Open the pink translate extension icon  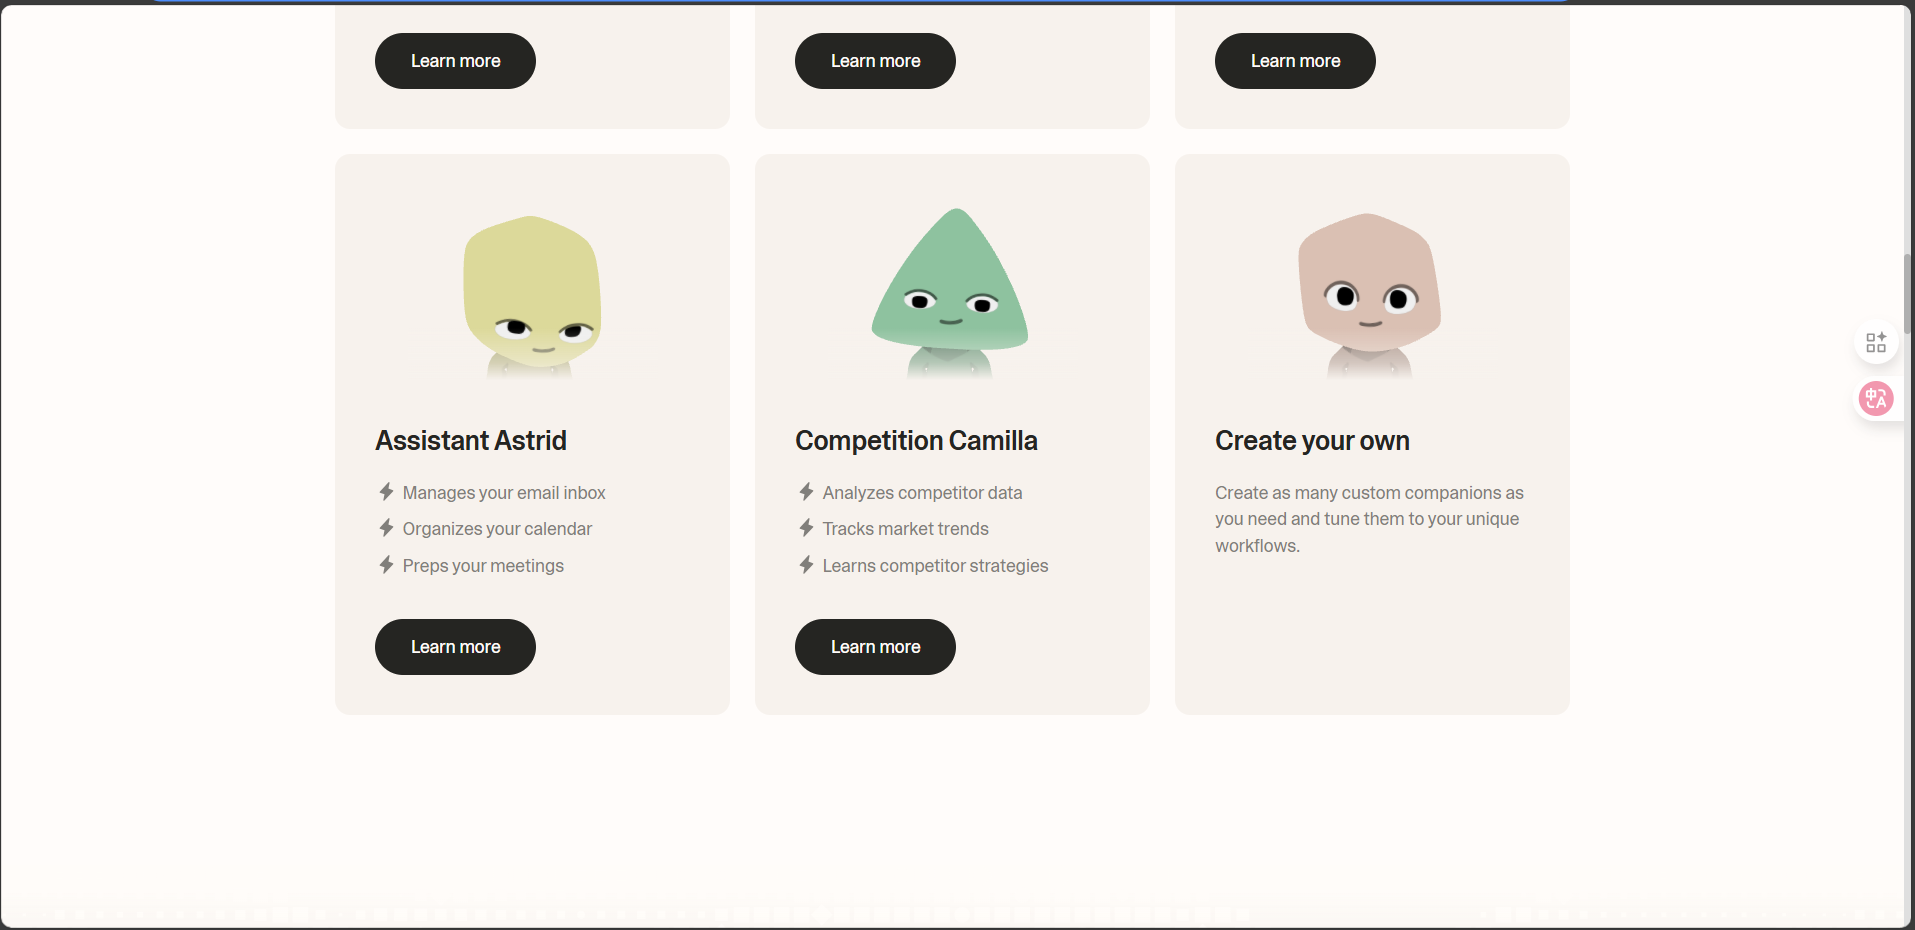[1875, 399]
